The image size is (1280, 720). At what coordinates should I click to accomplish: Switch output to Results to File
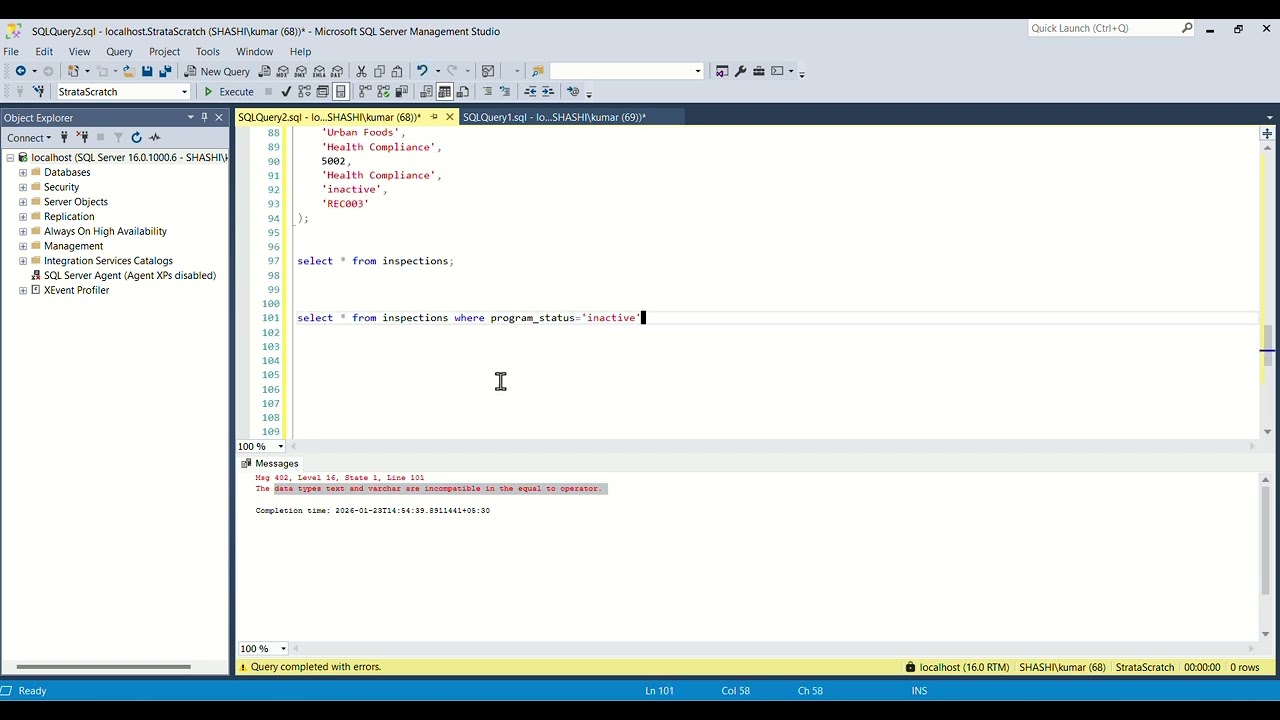pos(462,91)
